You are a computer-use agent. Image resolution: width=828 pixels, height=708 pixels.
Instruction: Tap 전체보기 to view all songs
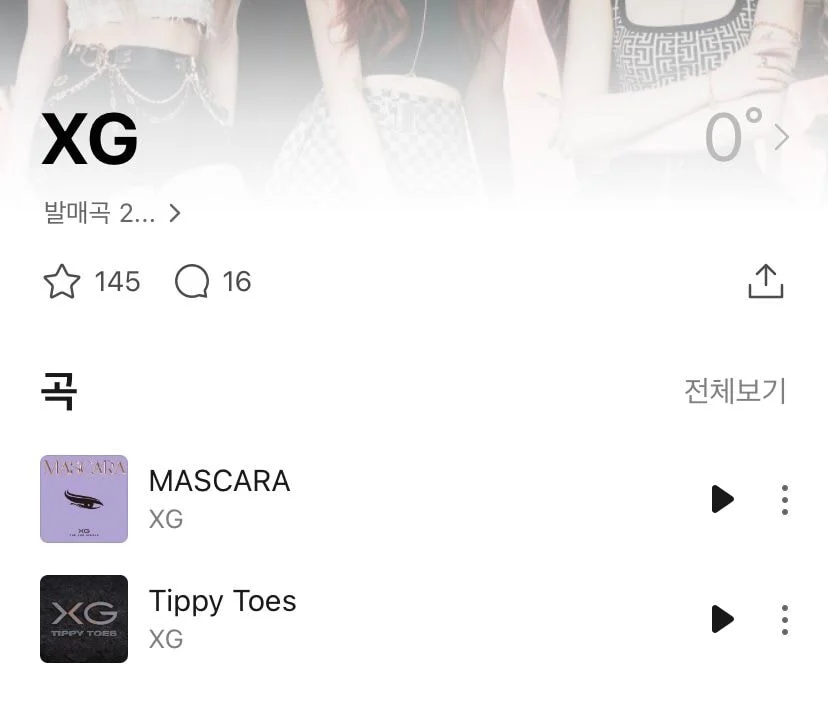coord(735,391)
